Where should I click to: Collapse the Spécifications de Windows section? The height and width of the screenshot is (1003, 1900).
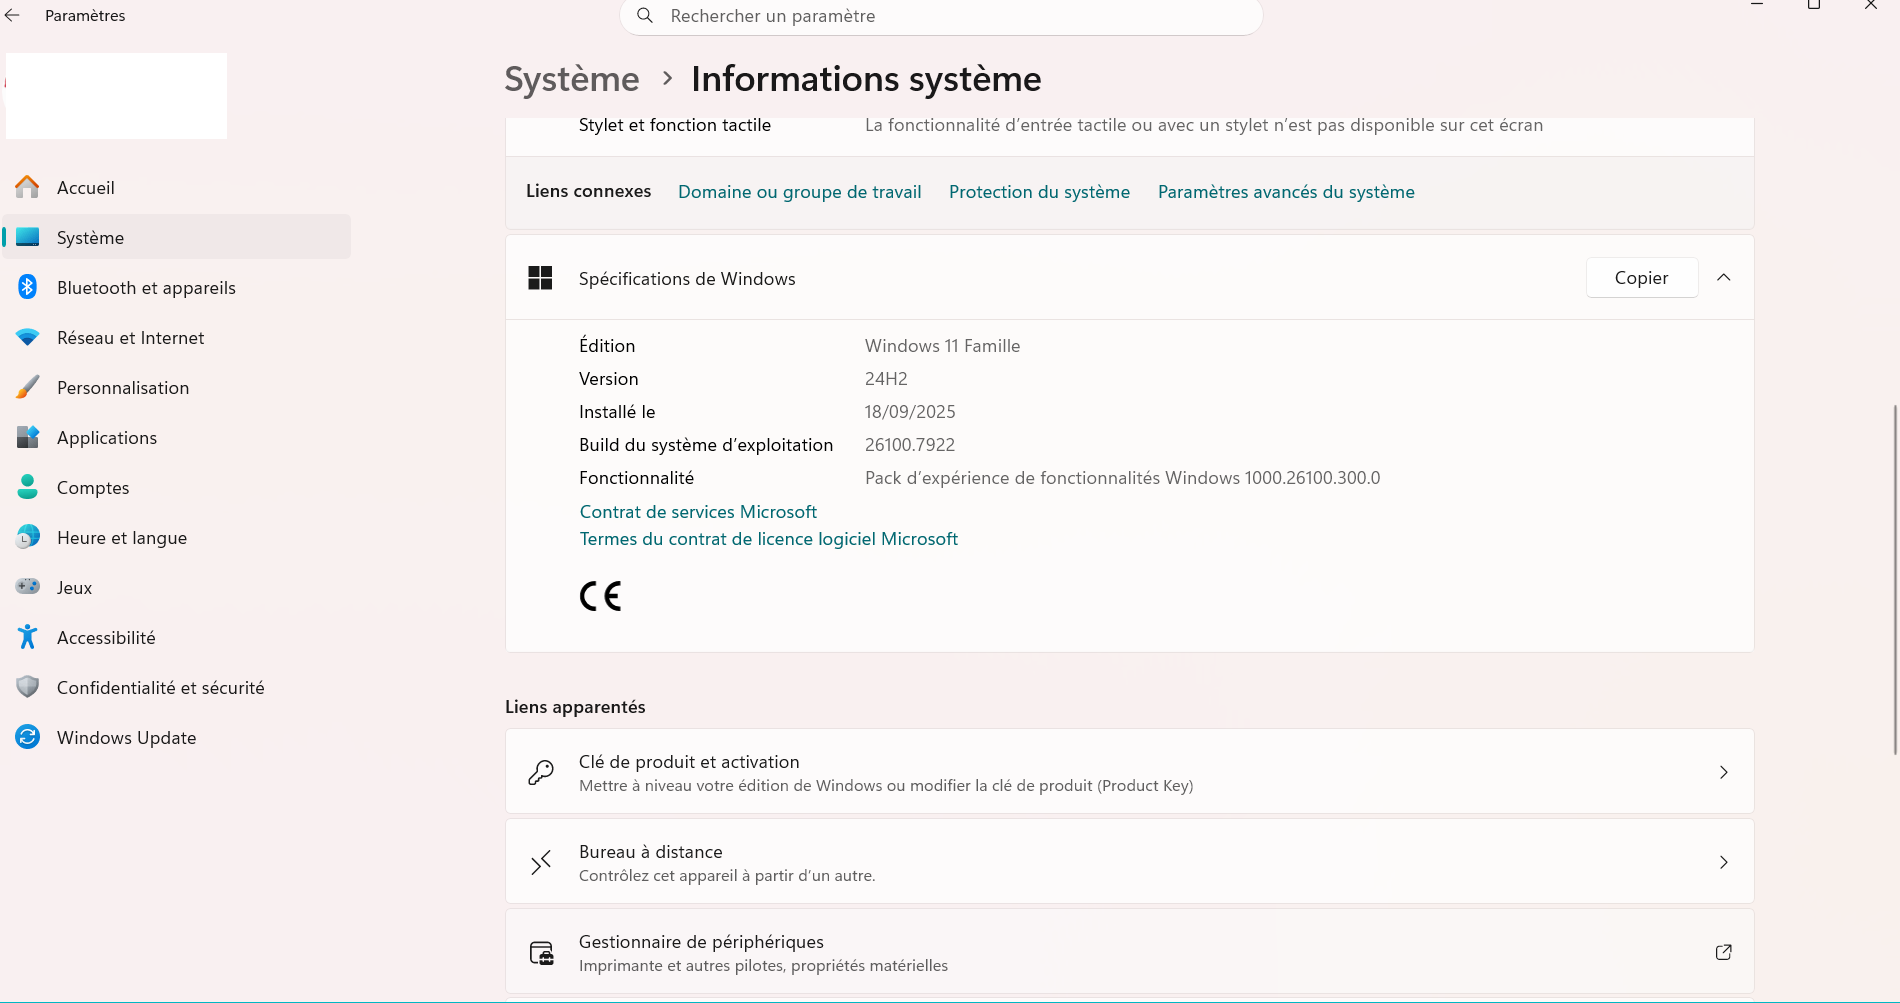pyautogui.click(x=1723, y=278)
